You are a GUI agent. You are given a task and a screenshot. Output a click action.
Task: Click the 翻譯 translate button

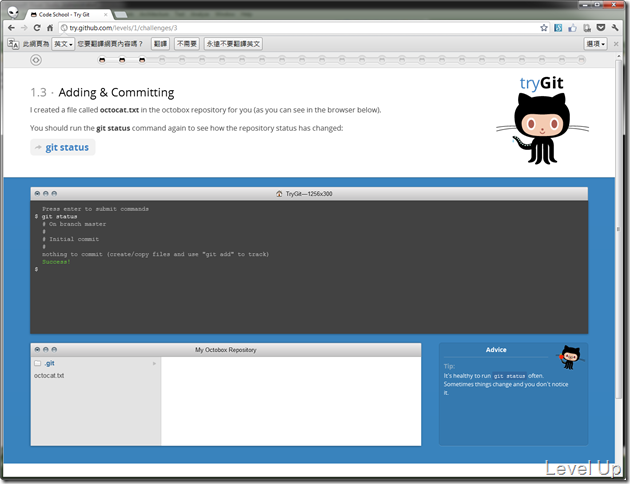[x=161, y=44]
